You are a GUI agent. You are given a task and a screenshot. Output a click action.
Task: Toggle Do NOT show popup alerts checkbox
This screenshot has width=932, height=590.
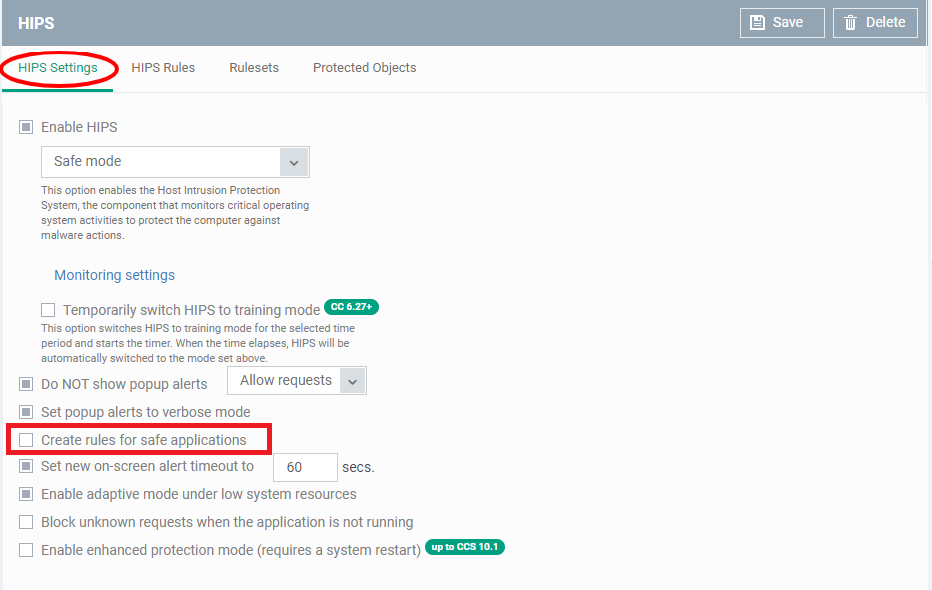click(27, 384)
